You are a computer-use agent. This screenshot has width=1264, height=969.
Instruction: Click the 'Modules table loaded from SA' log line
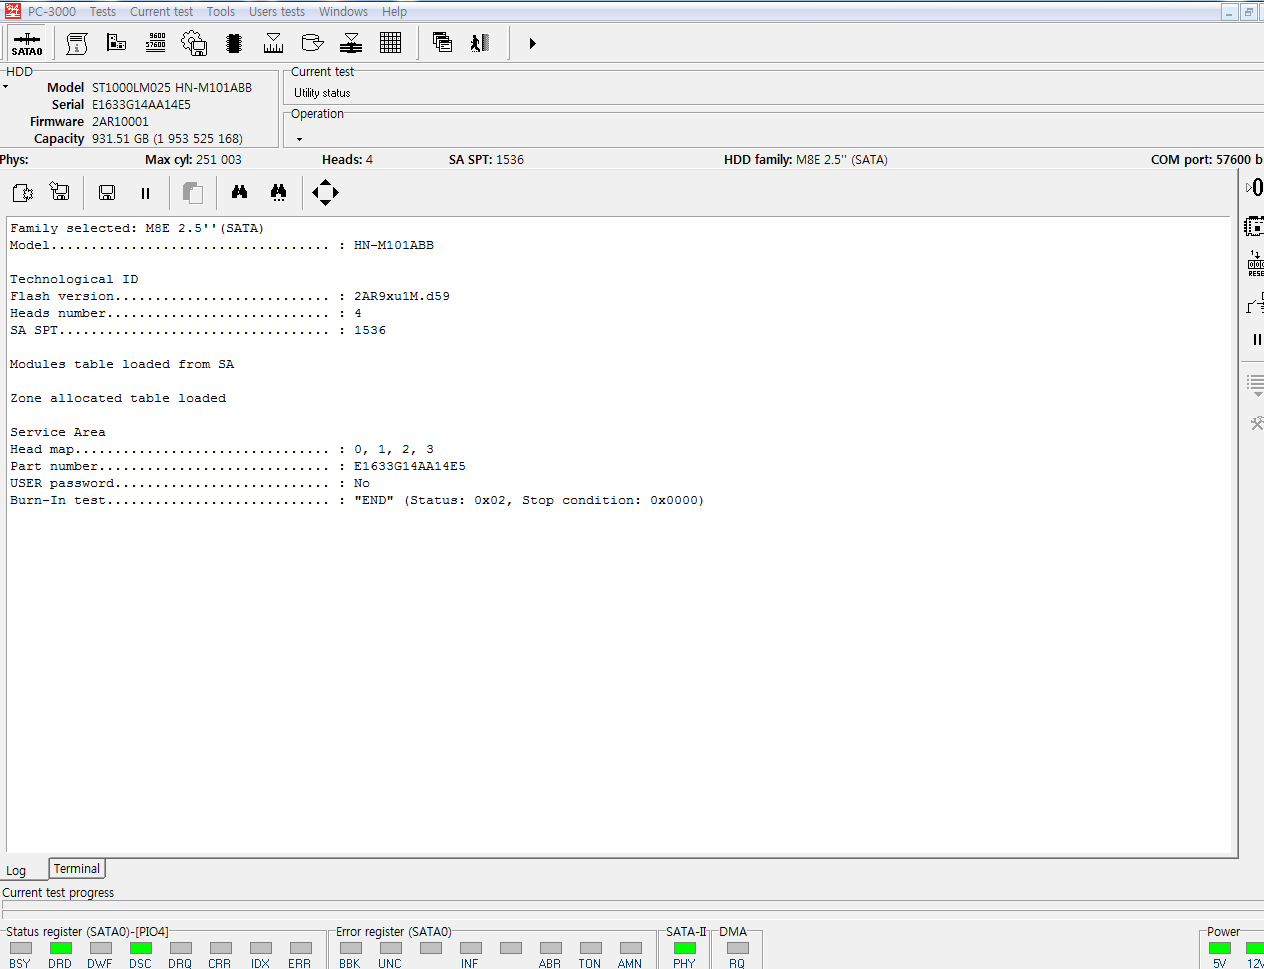(122, 364)
